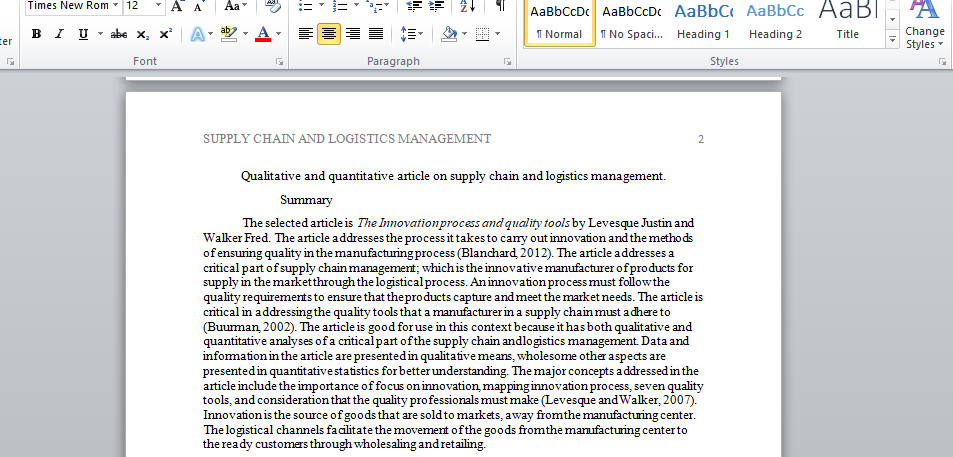The height and width of the screenshot is (457, 953).
Task: Click the Borders icon
Action: click(483, 34)
